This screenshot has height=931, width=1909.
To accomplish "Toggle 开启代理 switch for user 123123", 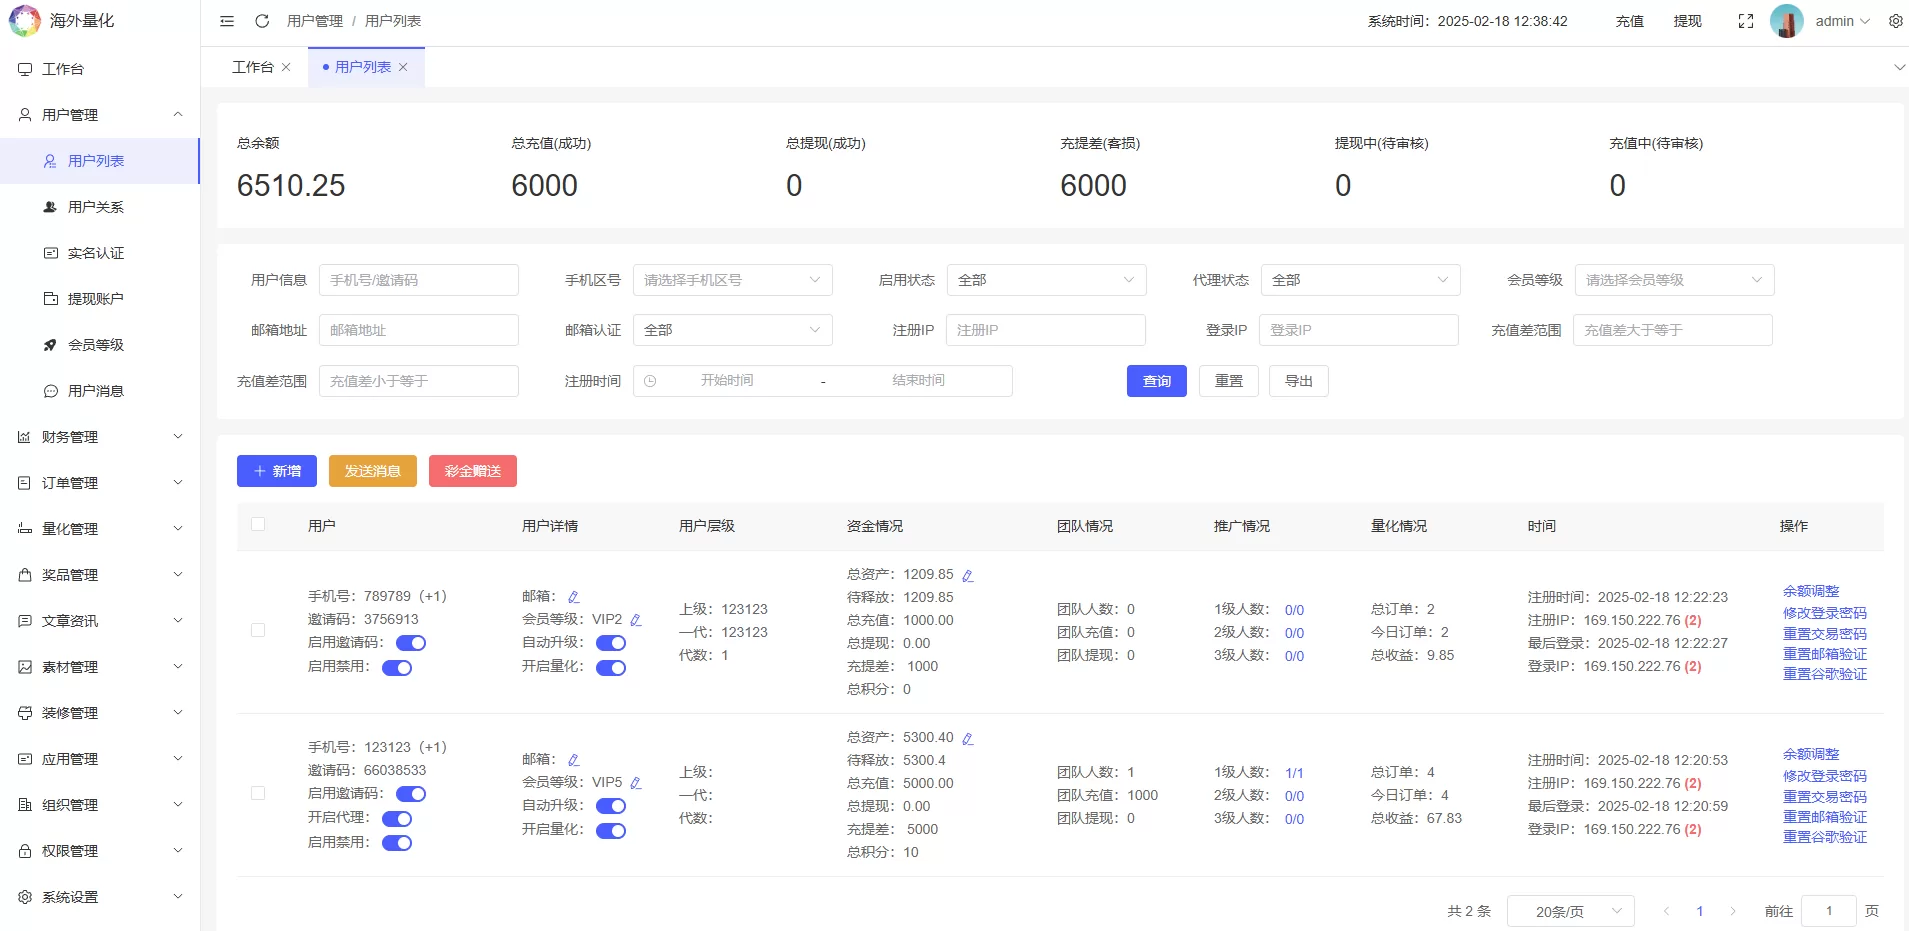I will pyautogui.click(x=397, y=819).
